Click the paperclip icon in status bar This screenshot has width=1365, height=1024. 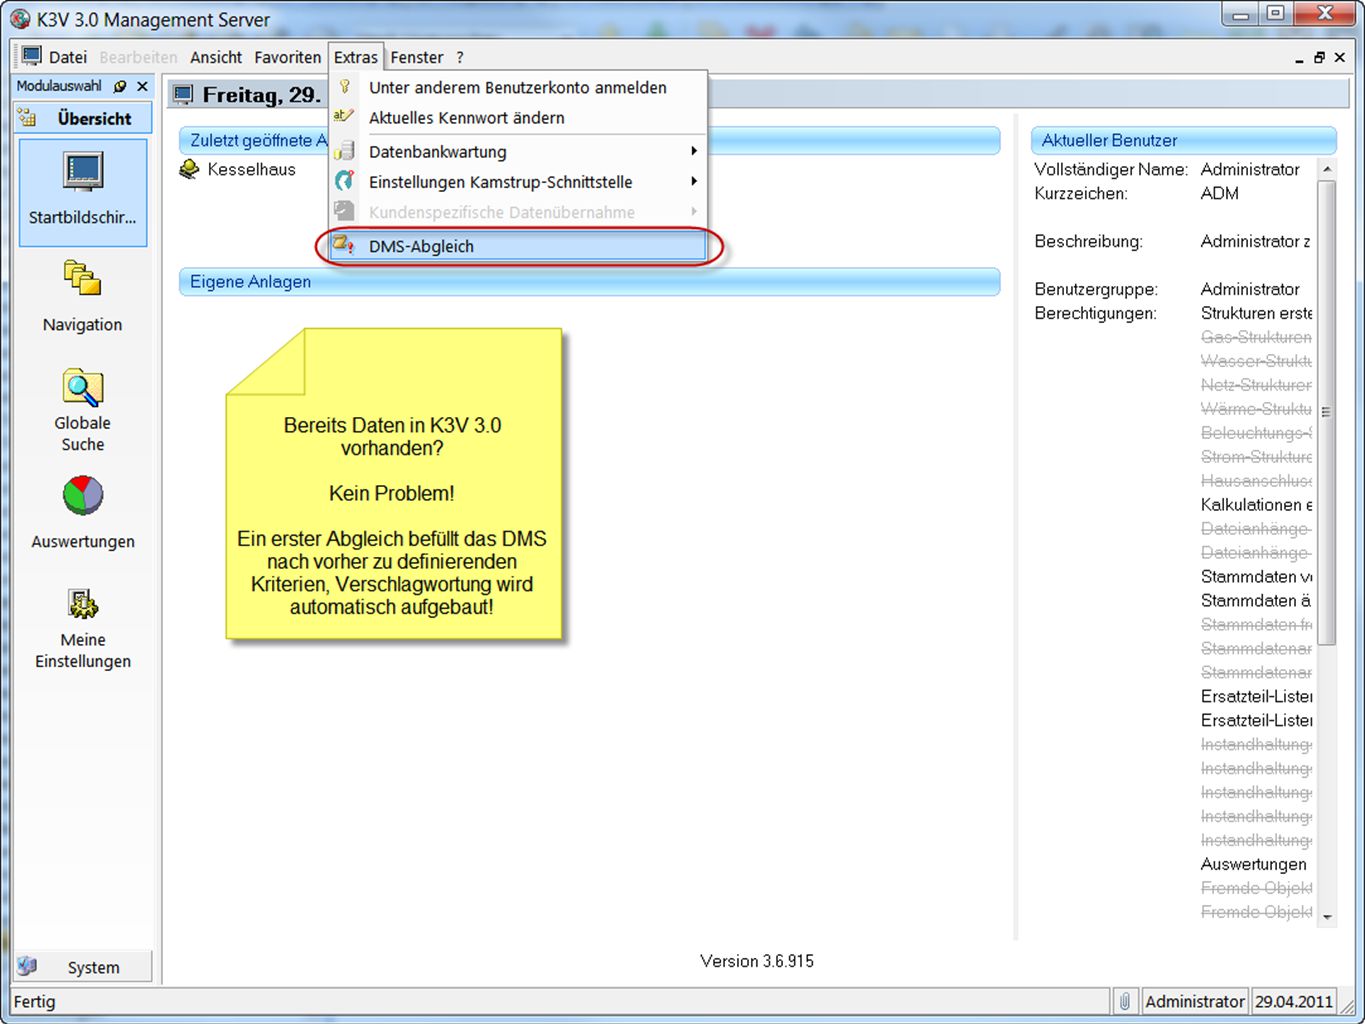point(1125,1001)
